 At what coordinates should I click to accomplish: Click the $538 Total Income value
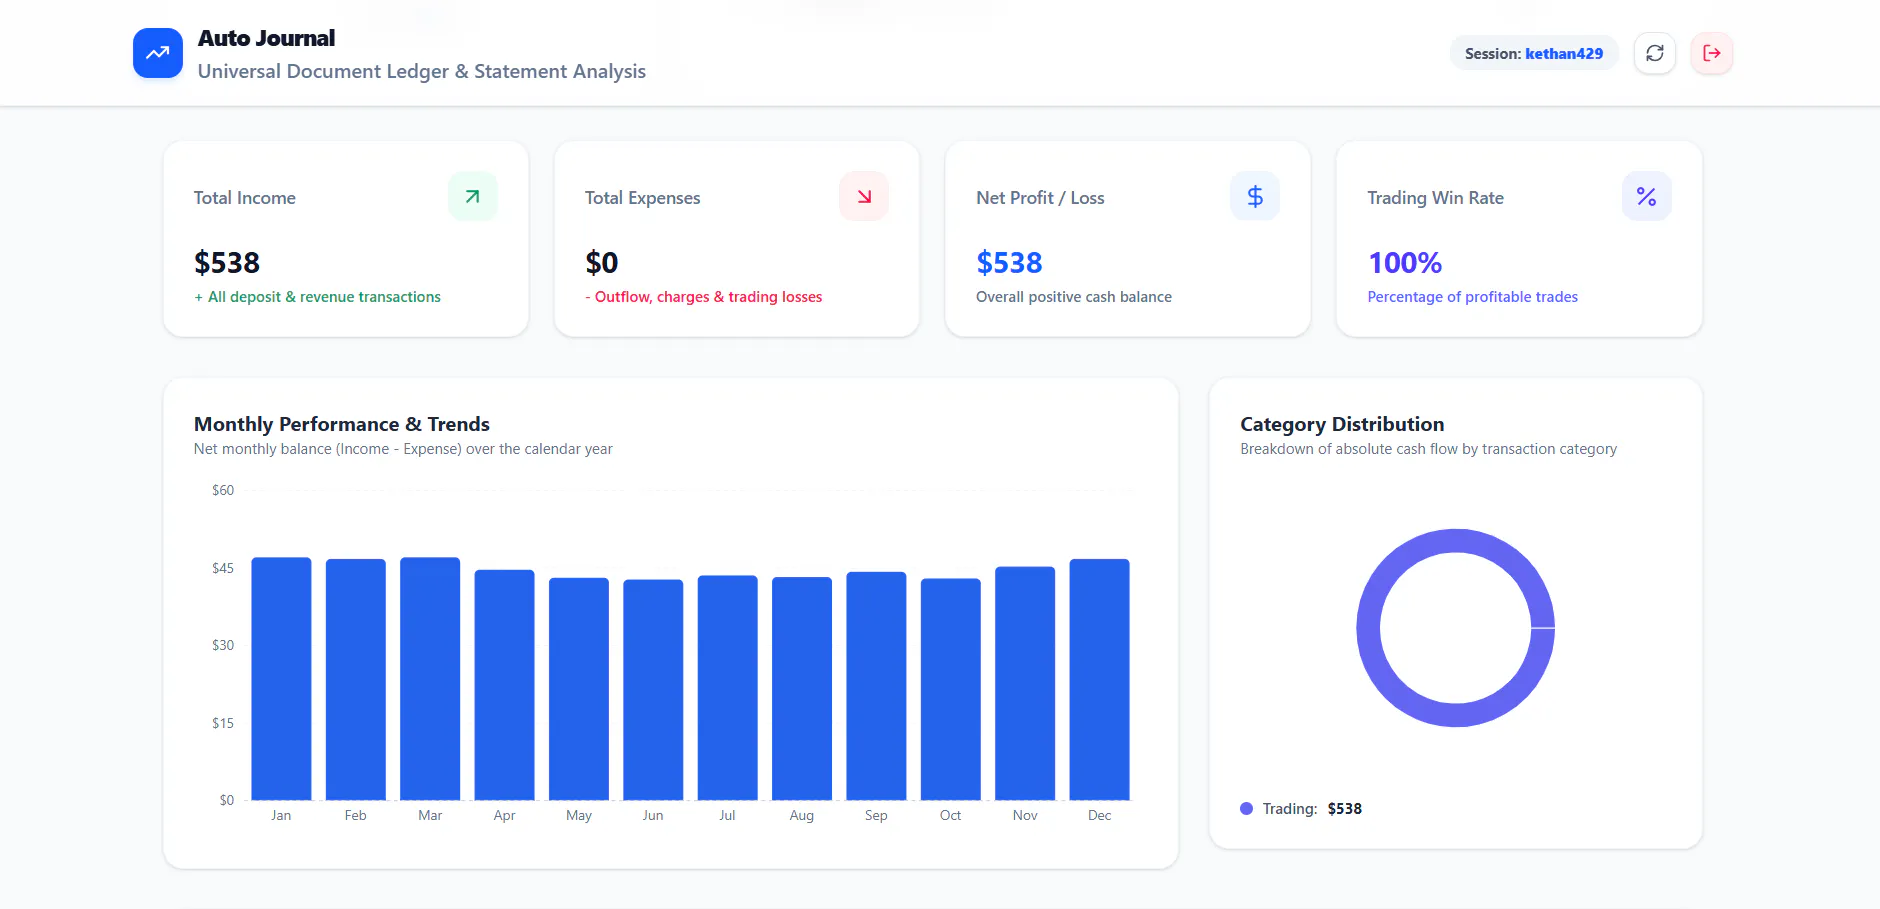(227, 262)
